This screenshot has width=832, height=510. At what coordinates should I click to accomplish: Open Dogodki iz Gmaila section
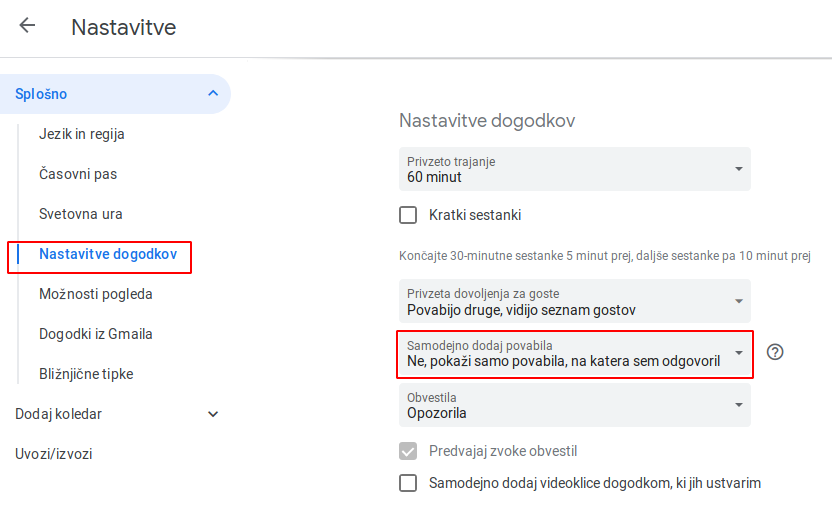click(x=96, y=334)
